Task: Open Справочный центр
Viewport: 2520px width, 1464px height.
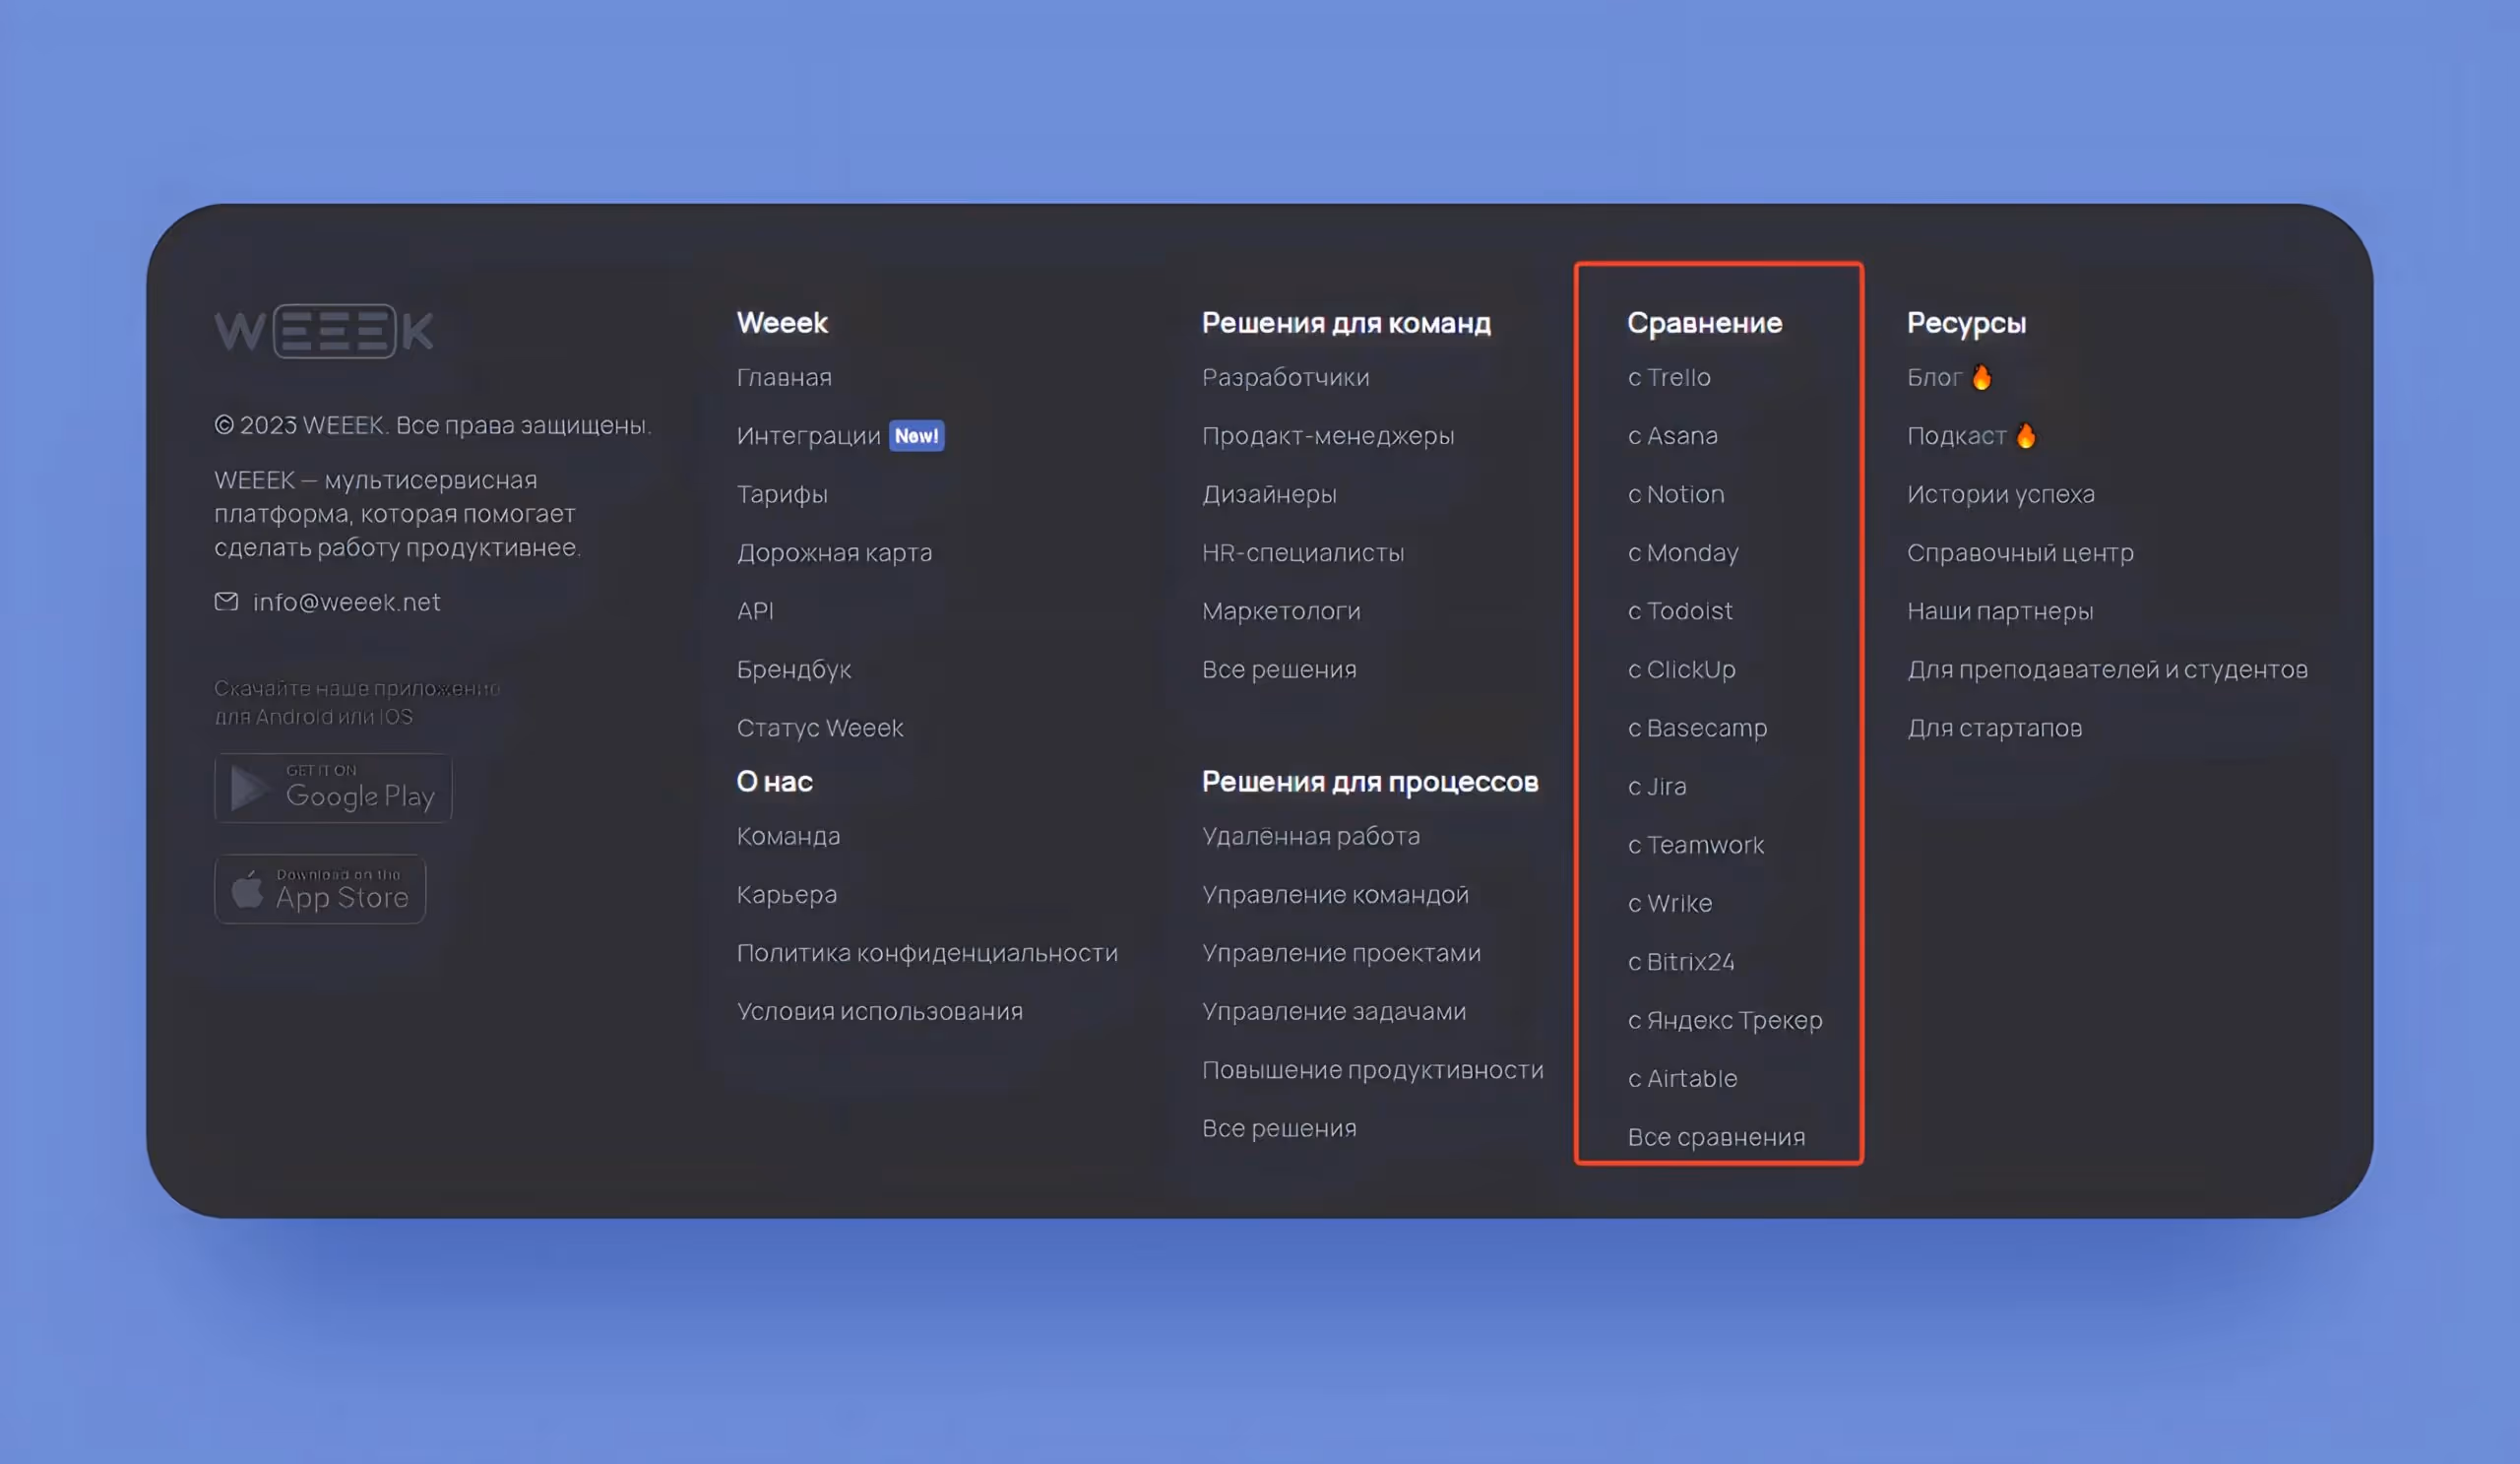Action: point(2020,552)
